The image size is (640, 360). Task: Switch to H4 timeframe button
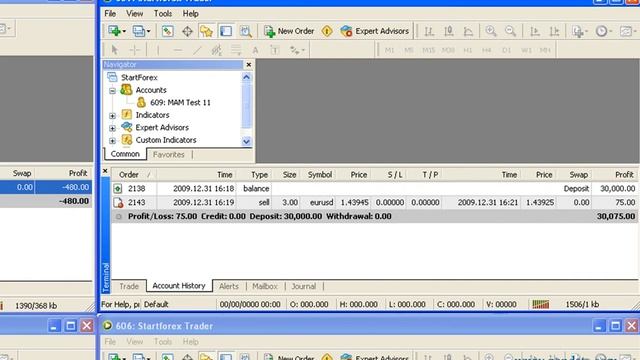tap(487, 50)
